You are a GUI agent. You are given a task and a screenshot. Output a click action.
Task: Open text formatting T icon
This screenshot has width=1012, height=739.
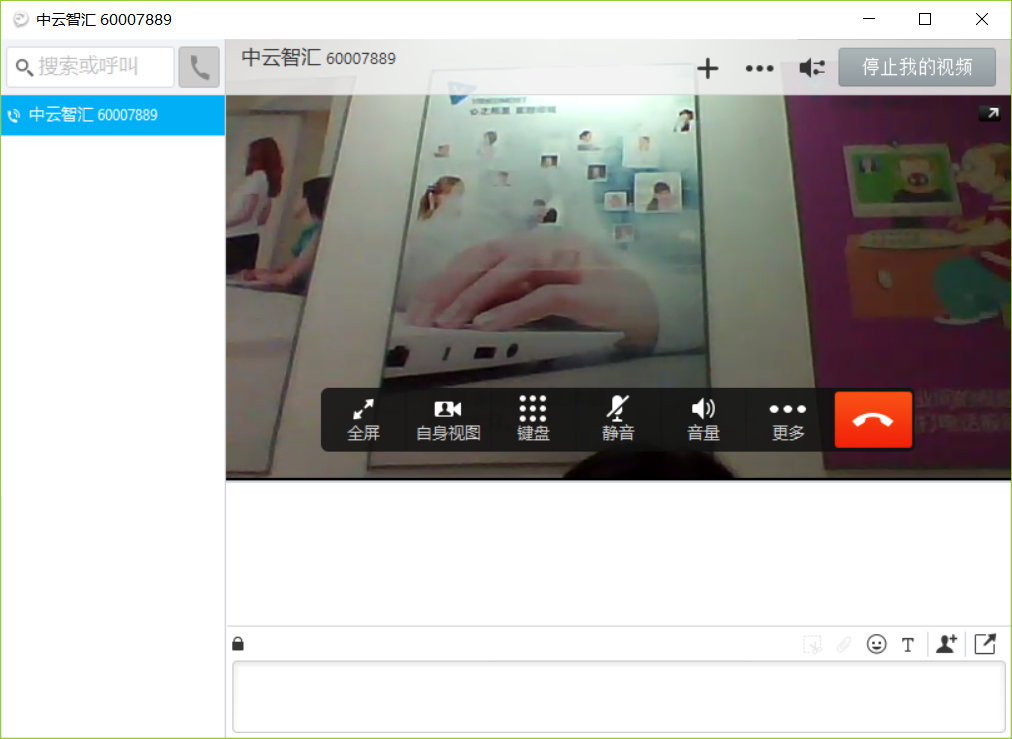tap(908, 645)
